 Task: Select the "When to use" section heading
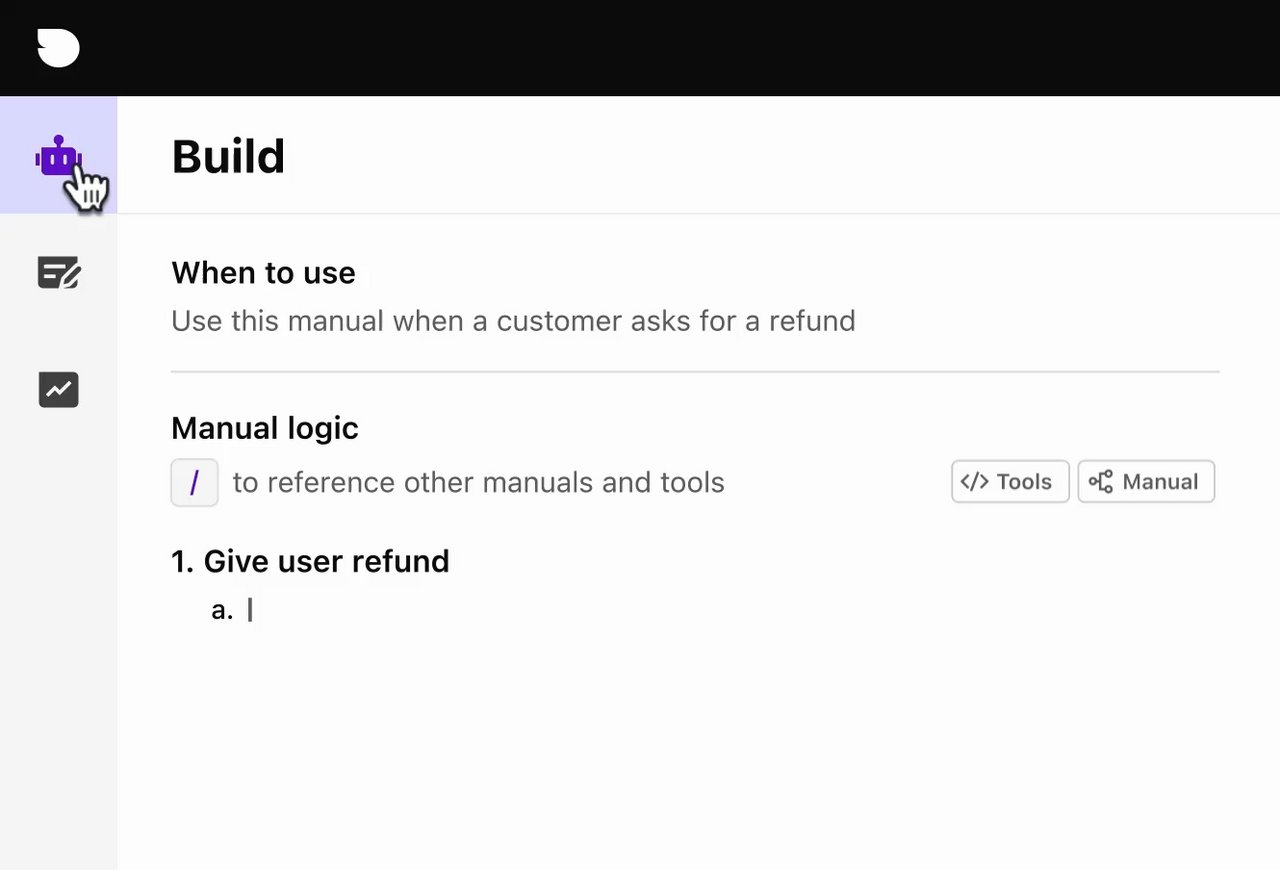coord(263,273)
